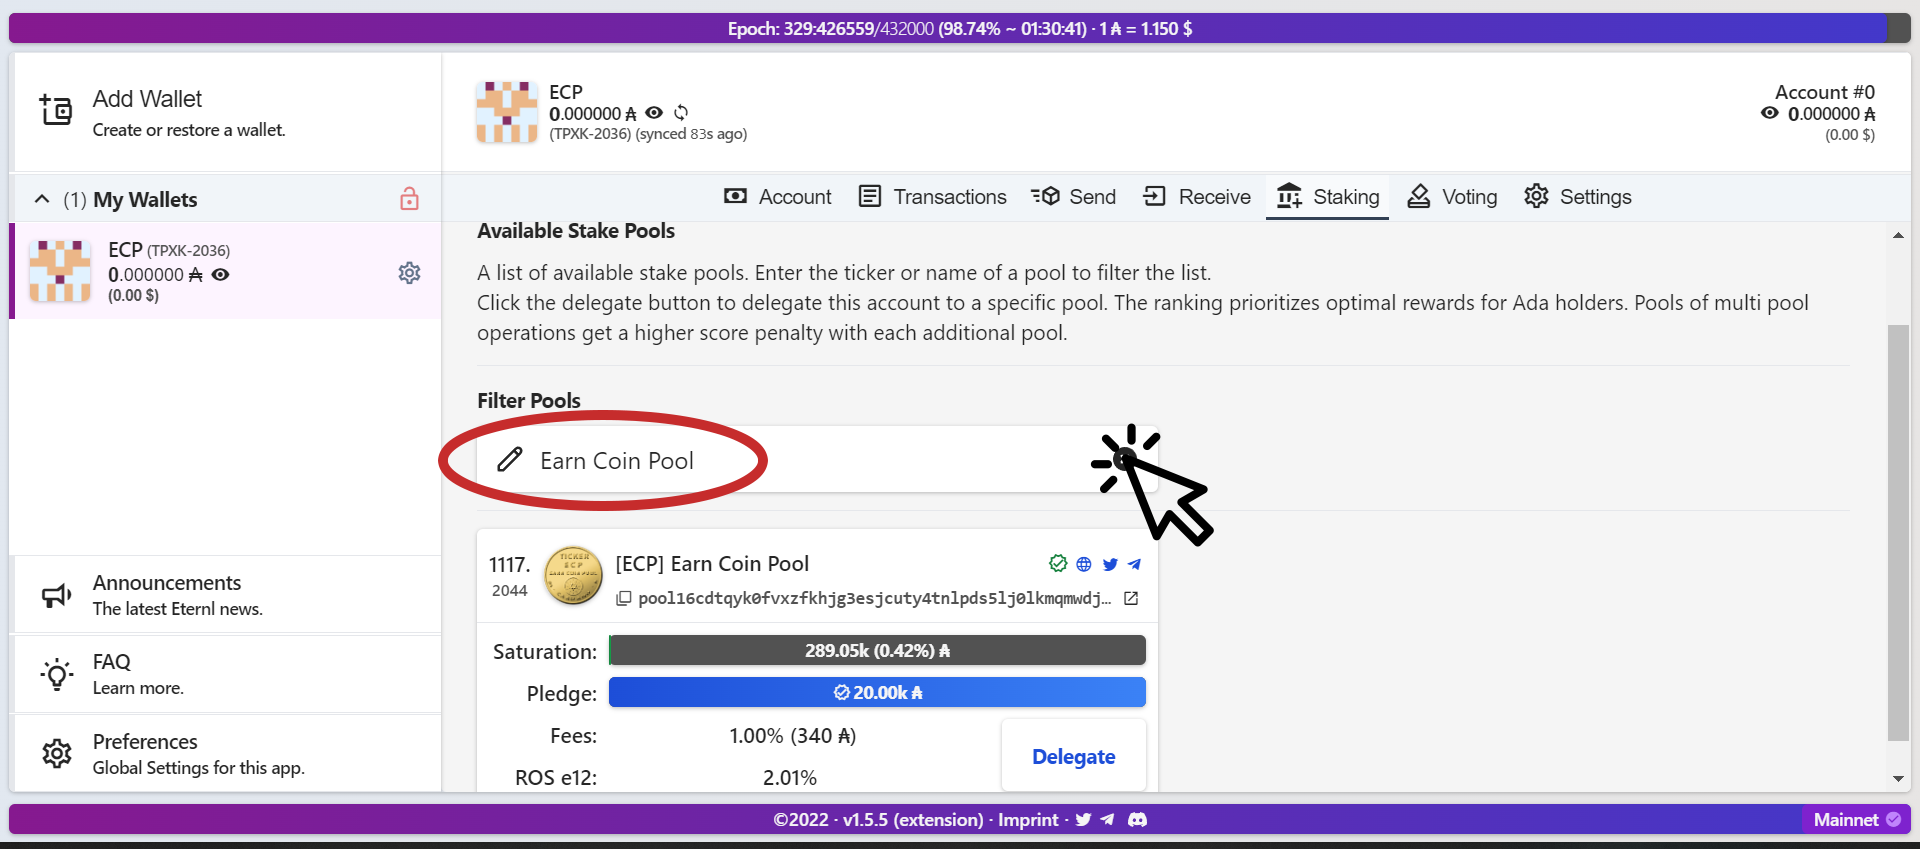Screen dimensions: 1920x849
Task: Click the vertical scrollbar thumb
Action: (1898, 533)
